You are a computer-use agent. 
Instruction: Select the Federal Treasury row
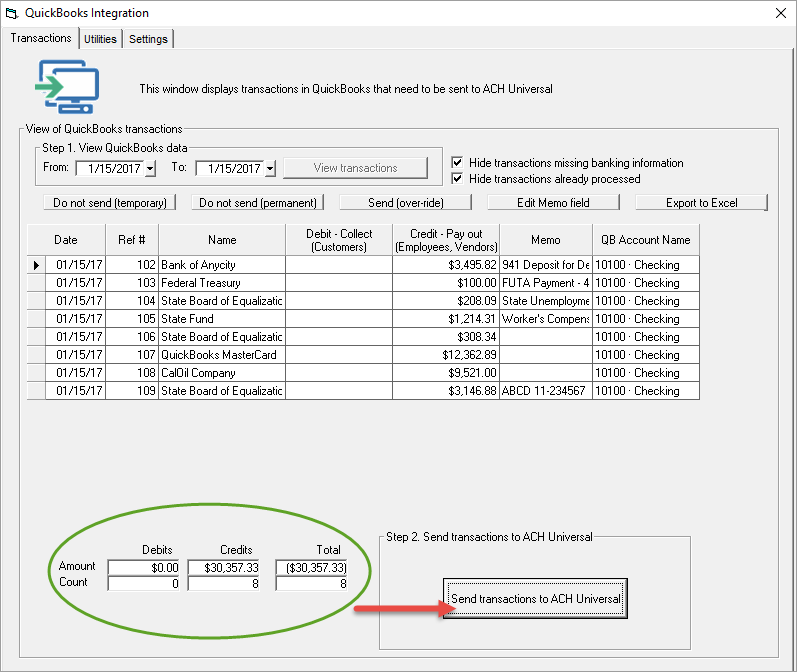363,283
